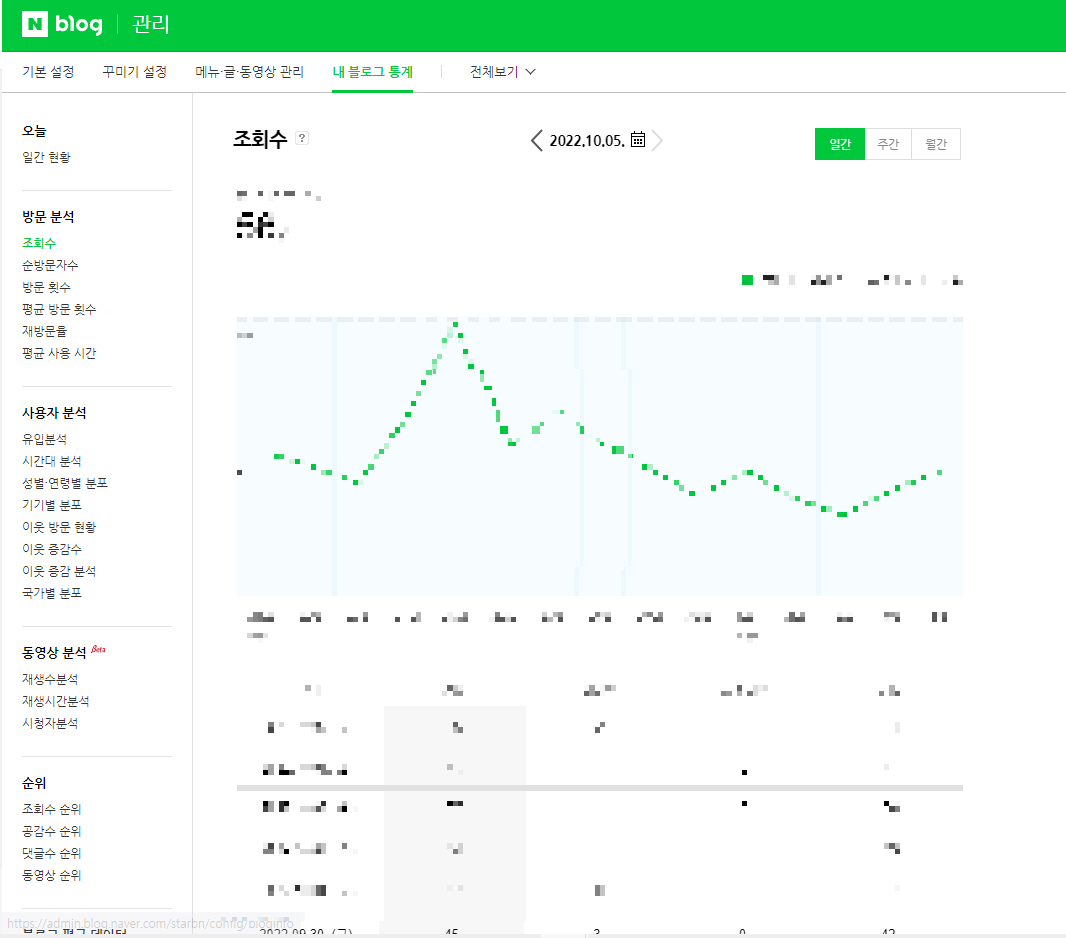Click the chart peak data point
The image size is (1066, 938).
[455, 323]
